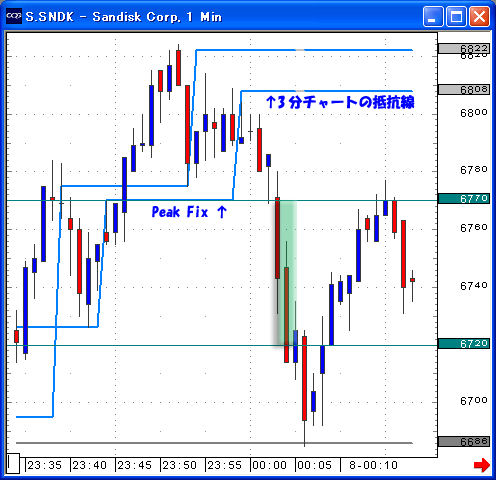
Task: Minimize the S.SNDK chart window
Action: 433,16
